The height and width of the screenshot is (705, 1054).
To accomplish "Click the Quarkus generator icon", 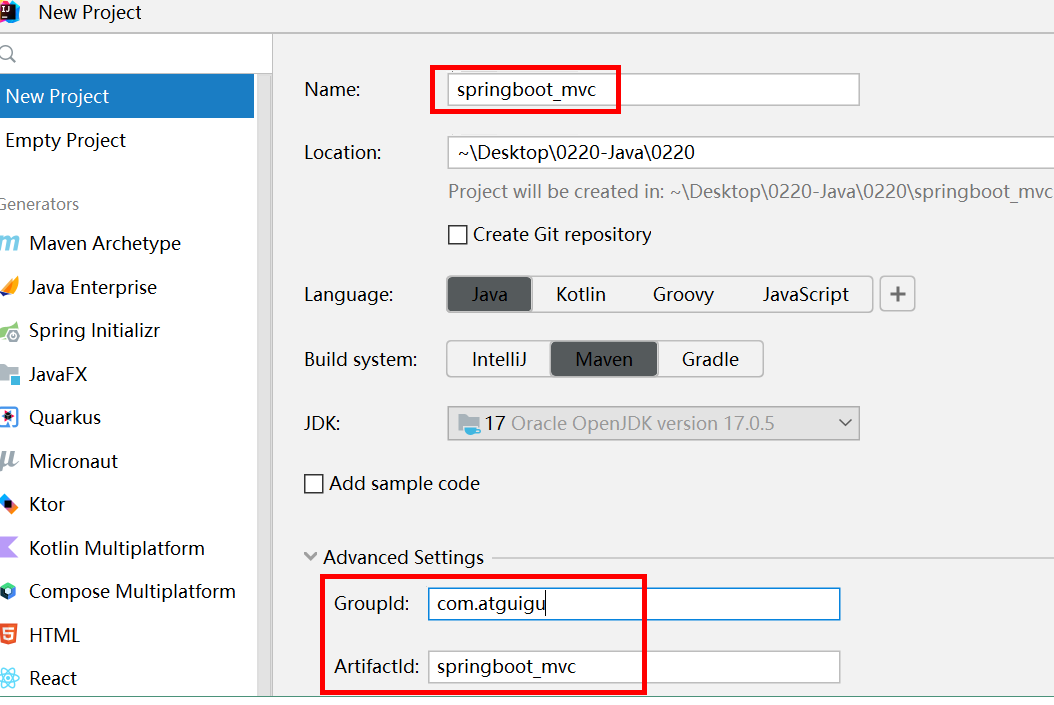I will (10, 418).
